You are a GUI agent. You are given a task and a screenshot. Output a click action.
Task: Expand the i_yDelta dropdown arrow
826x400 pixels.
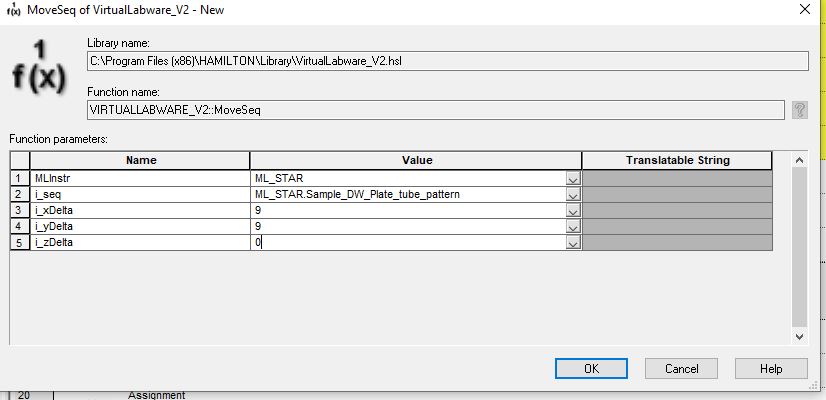point(573,227)
